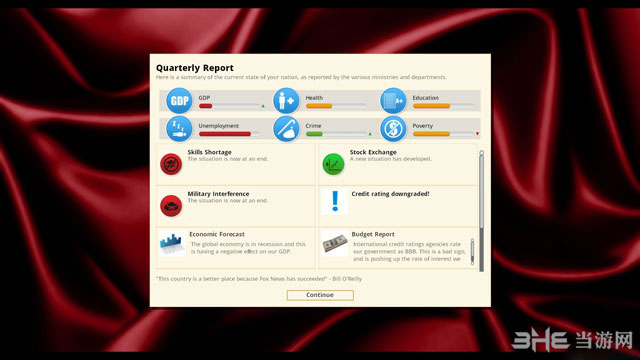Select the Education book icon
This screenshot has height=360, width=640.
[393, 100]
